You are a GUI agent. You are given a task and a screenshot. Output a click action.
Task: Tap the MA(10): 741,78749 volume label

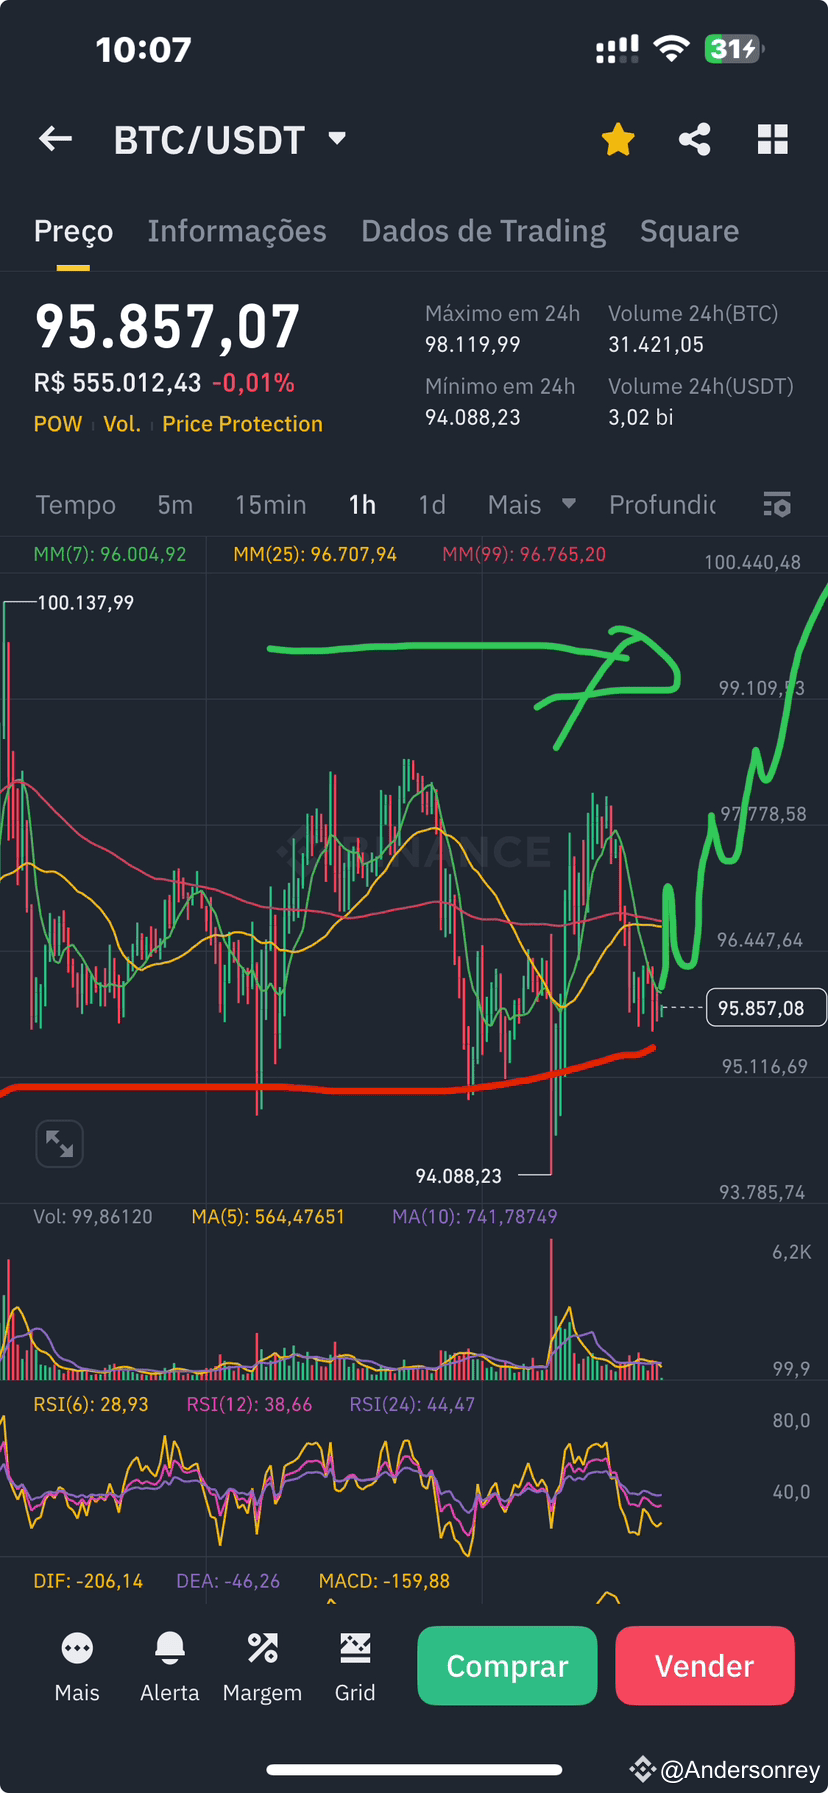(x=475, y=1217)
